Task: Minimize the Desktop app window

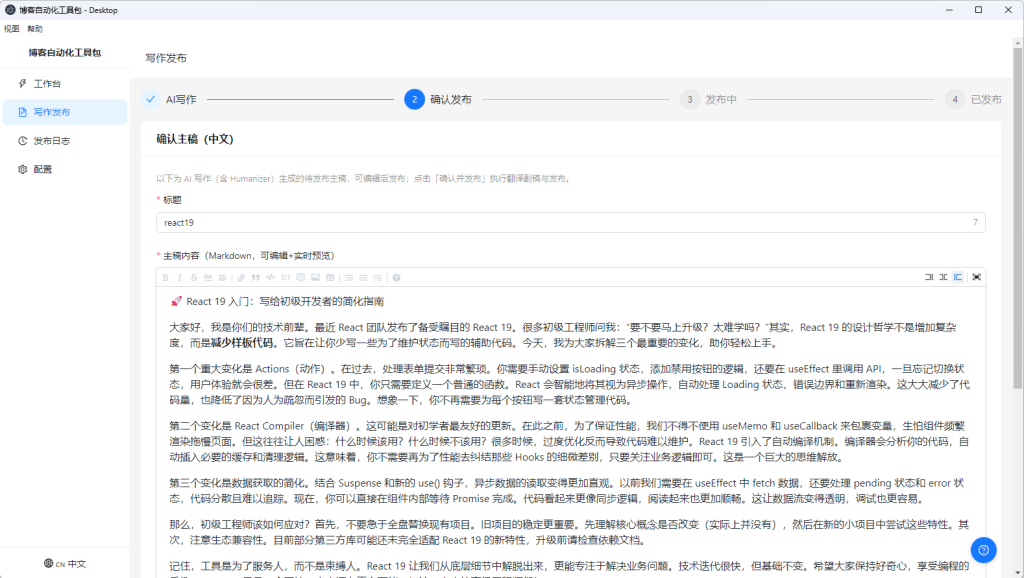Action: tap(949, 10)
